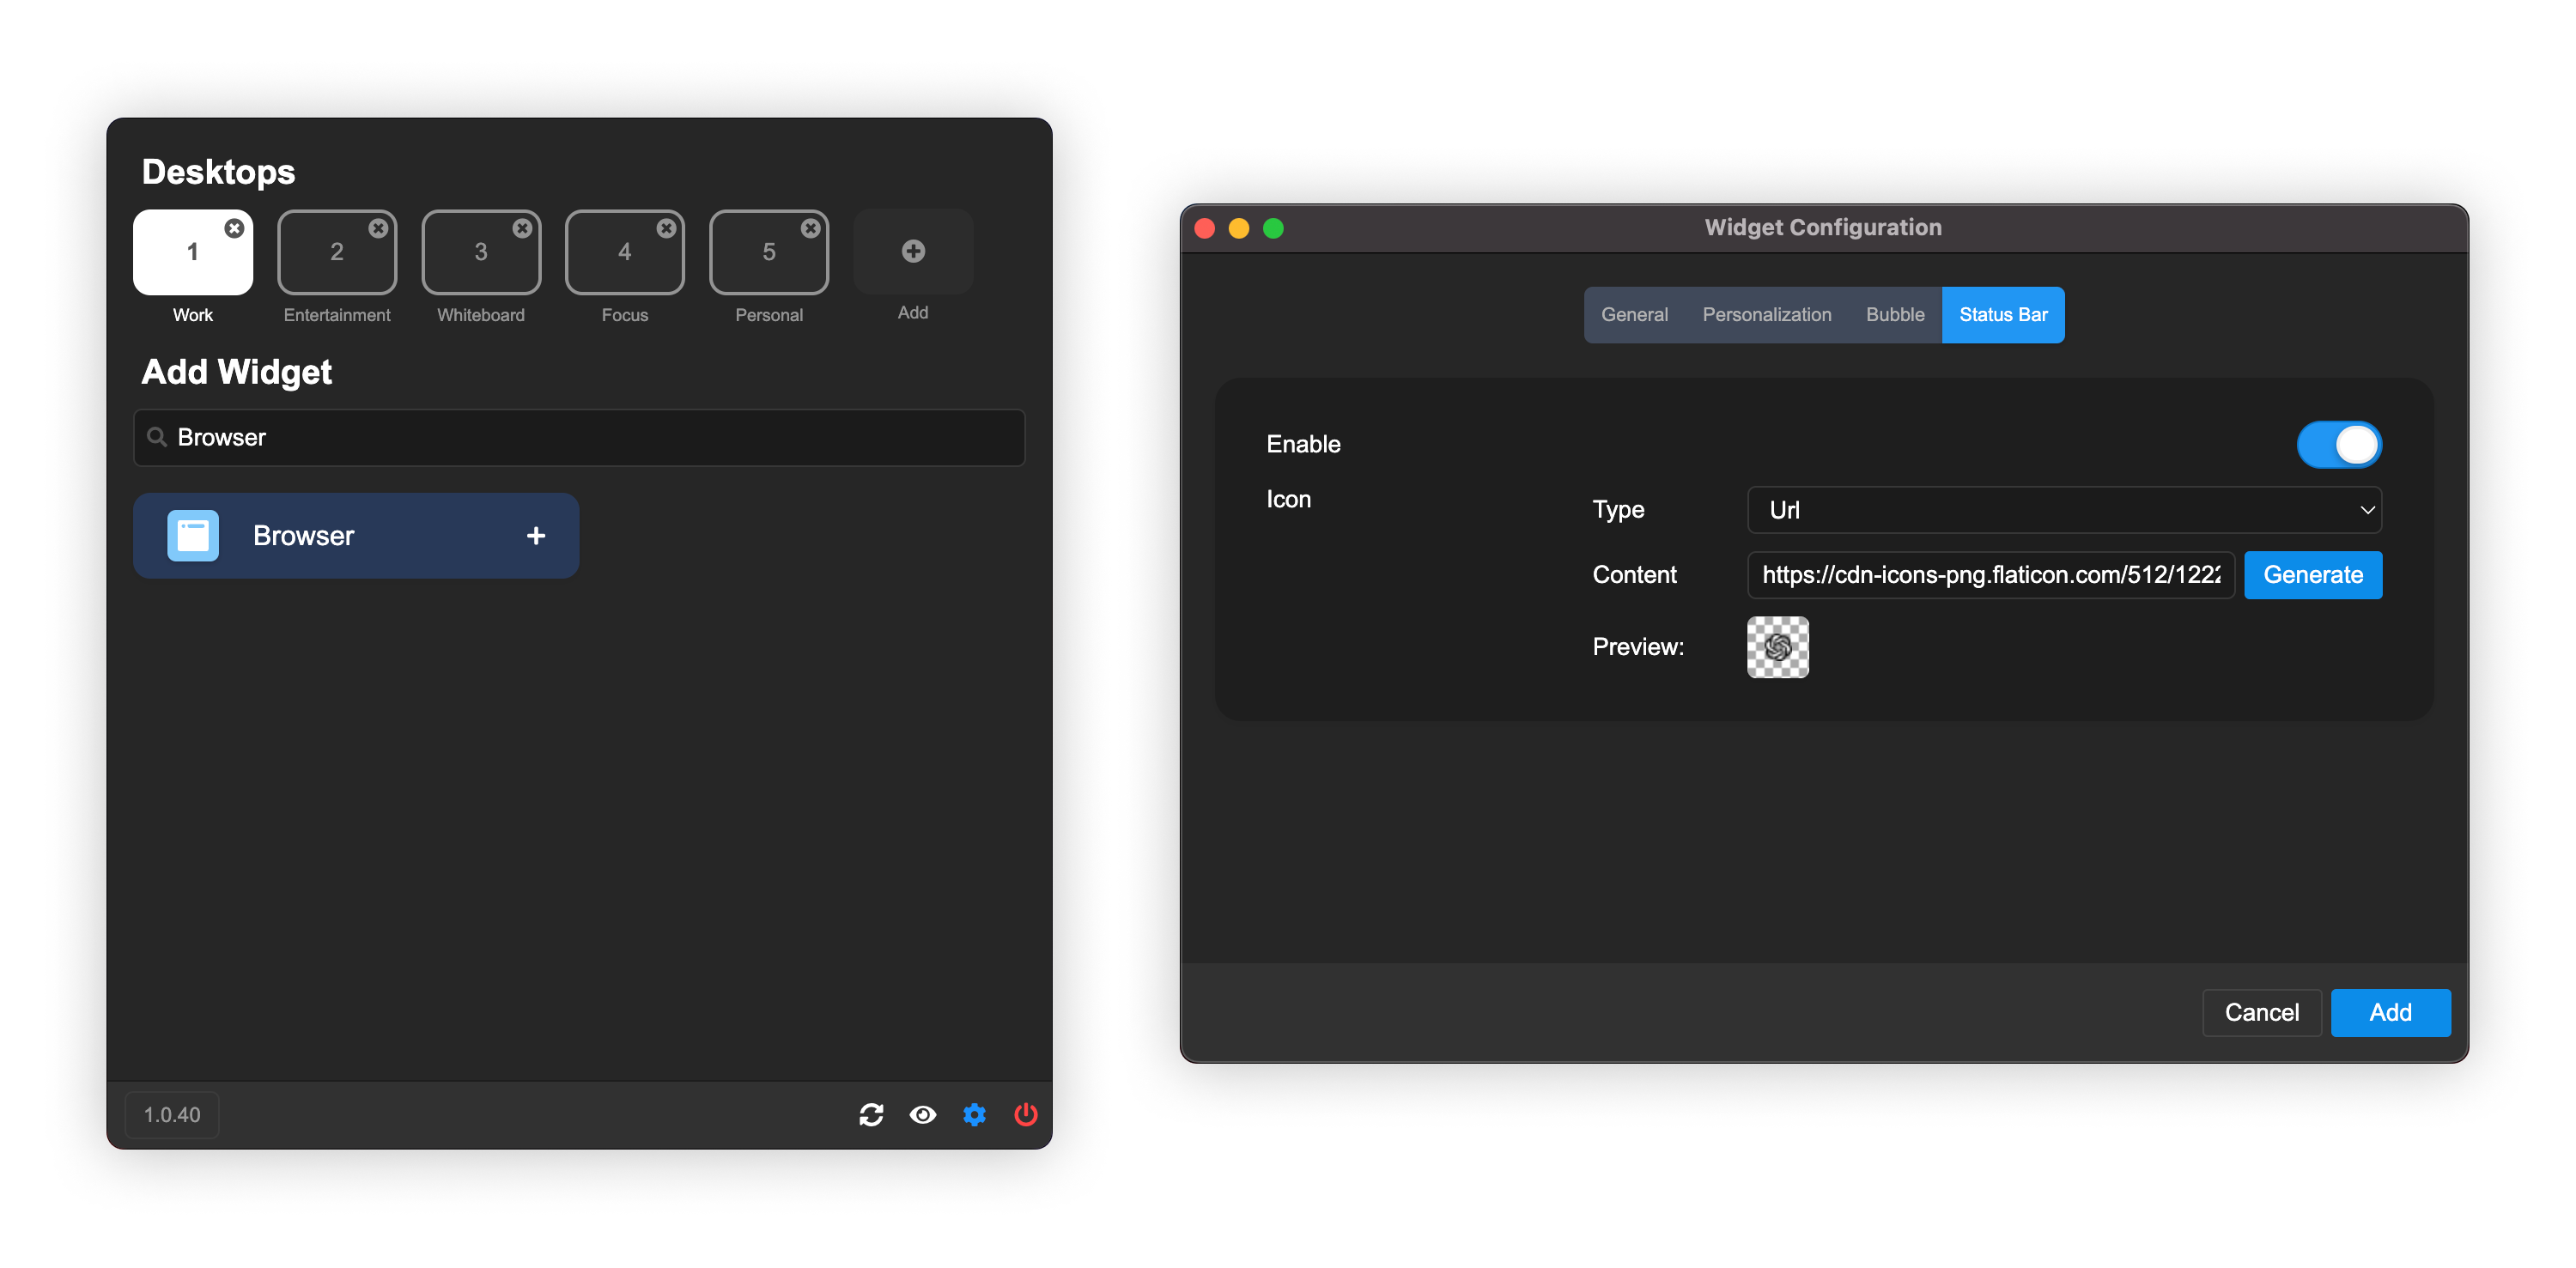Screen dimensions: 2576x1268
Task: Click the blue settings gear icon
Action: pyautogui.click(x=974, y=1114)
